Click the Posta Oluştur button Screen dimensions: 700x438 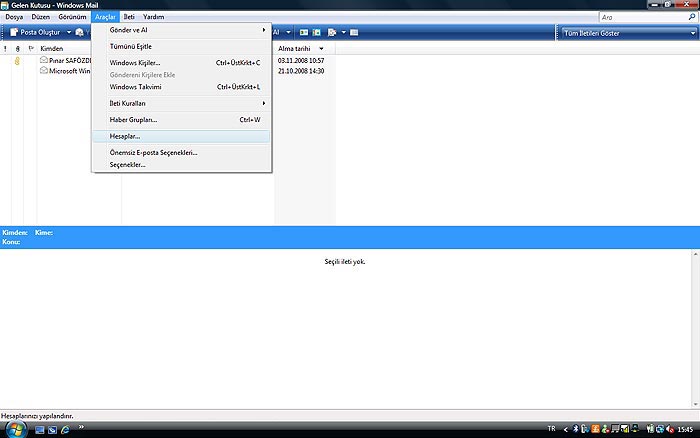pos(35,32)
